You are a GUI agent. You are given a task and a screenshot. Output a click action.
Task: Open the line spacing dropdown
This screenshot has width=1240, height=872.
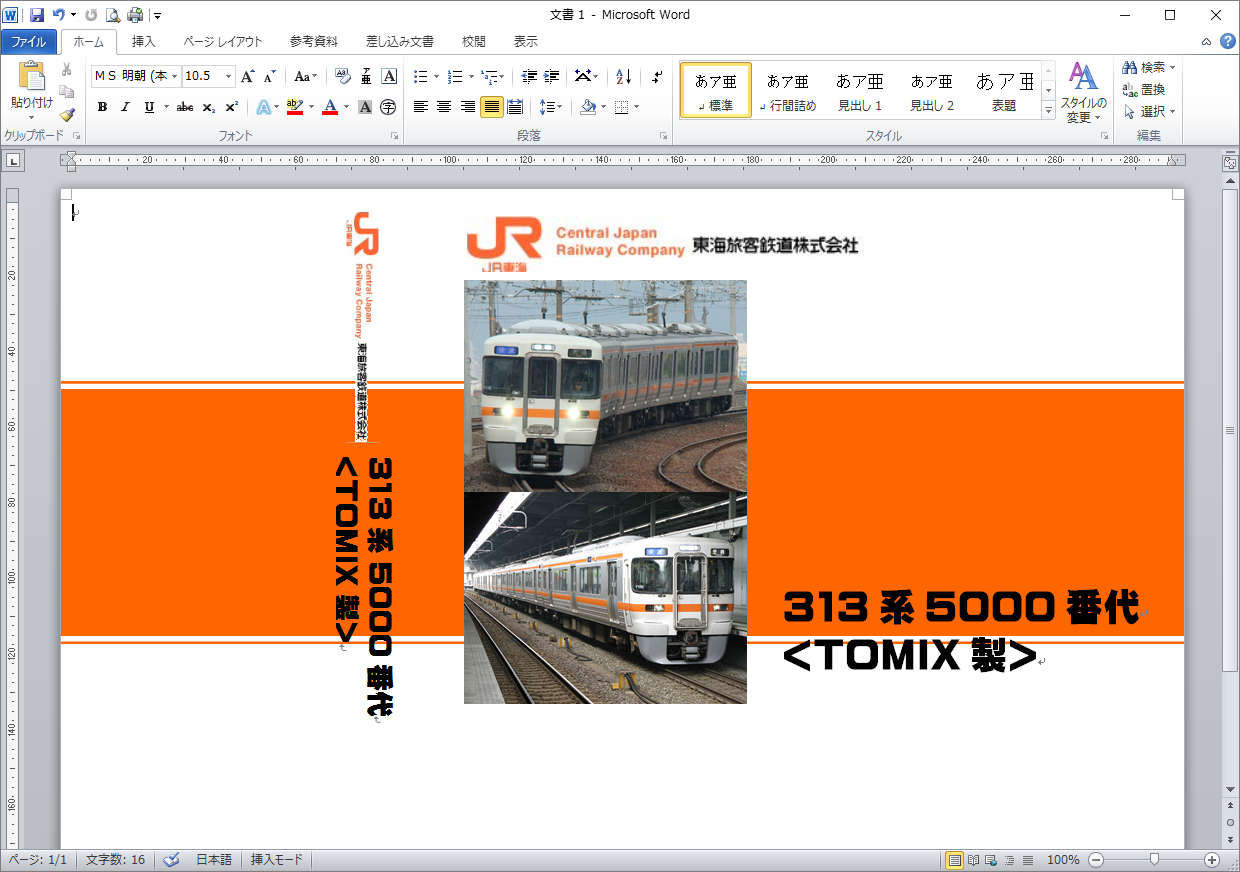click(550, 107)
